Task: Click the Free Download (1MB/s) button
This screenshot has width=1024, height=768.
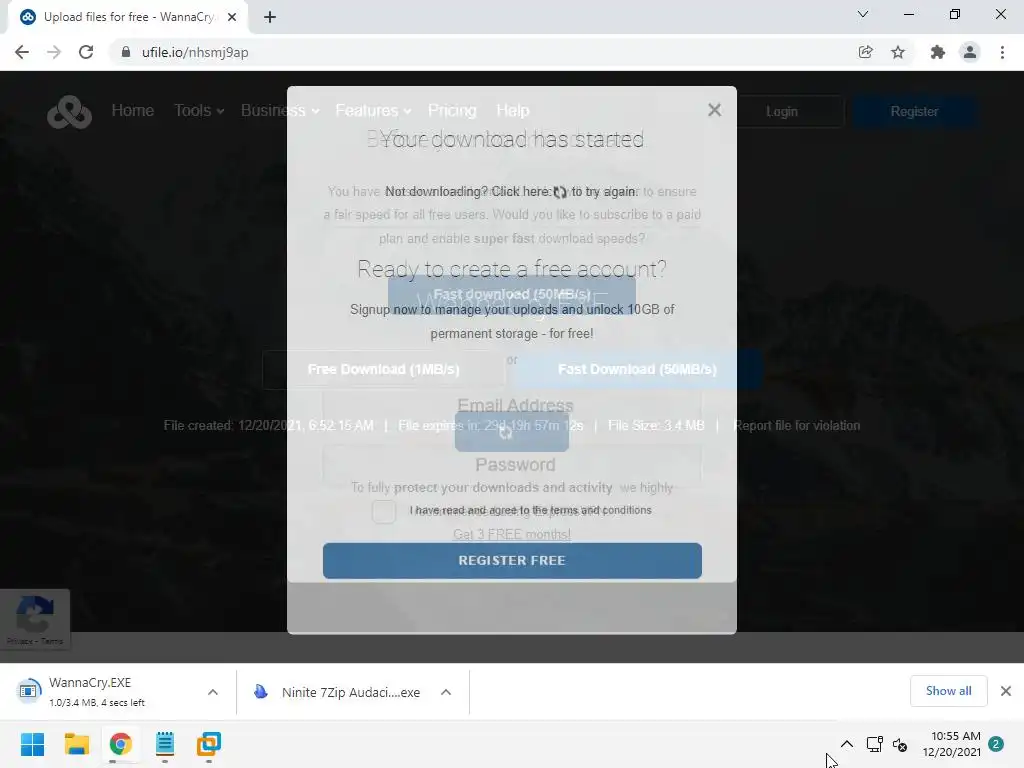Action: pyautogui.click(x=384, y=370)
